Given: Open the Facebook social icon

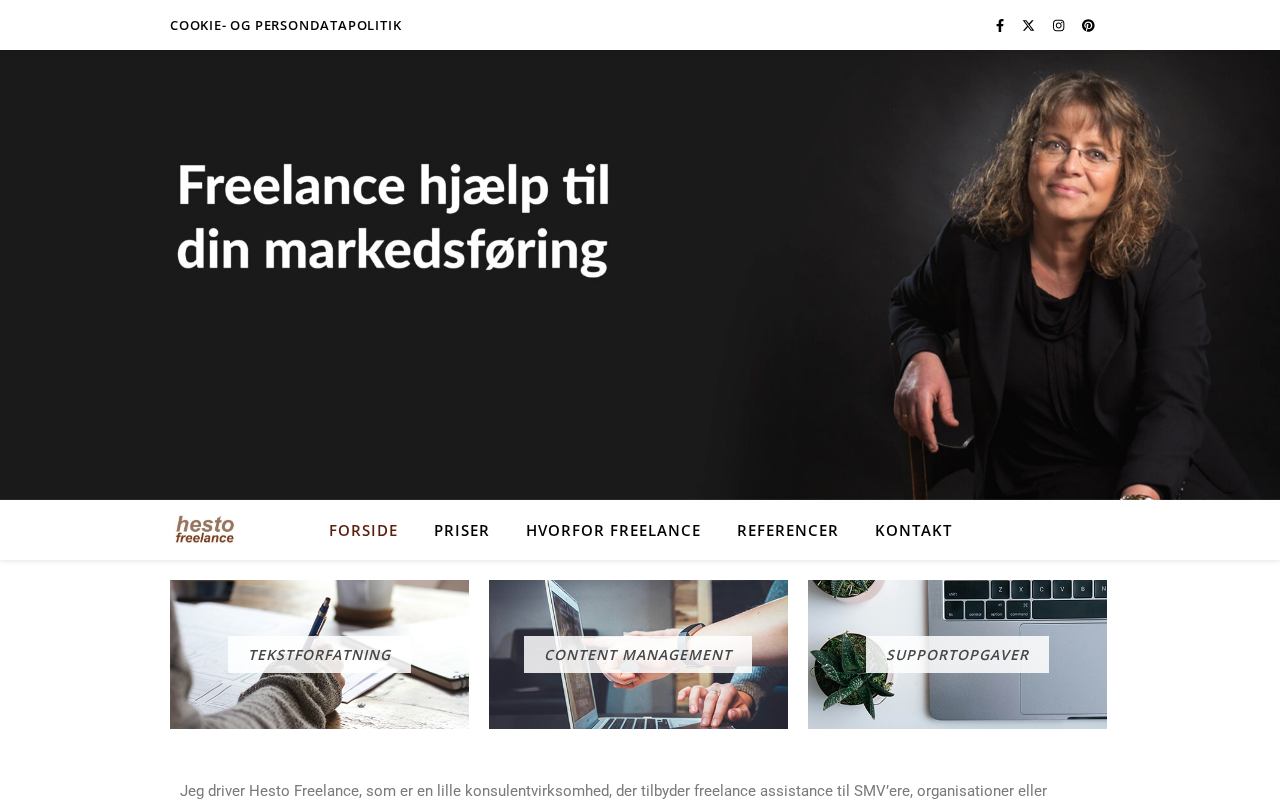Looking at the screenshot, I should (999, 25).
